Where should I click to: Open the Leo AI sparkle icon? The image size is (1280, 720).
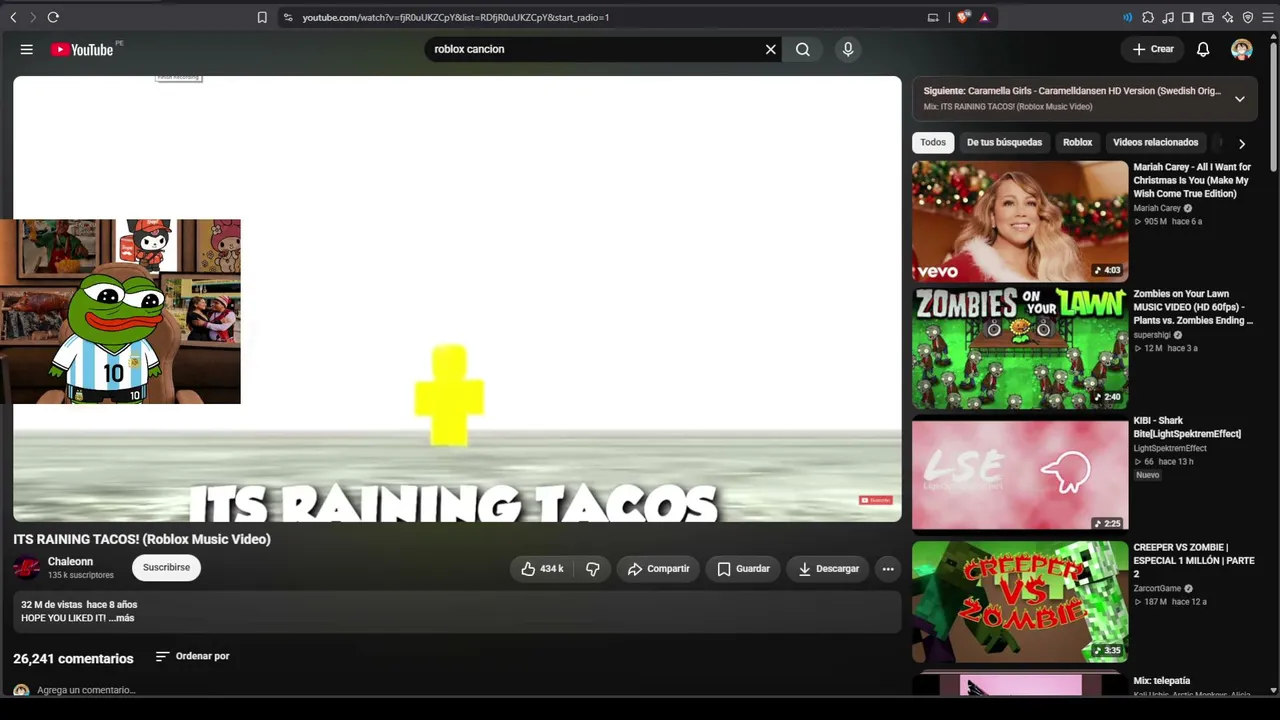(x=1228, y=17)
